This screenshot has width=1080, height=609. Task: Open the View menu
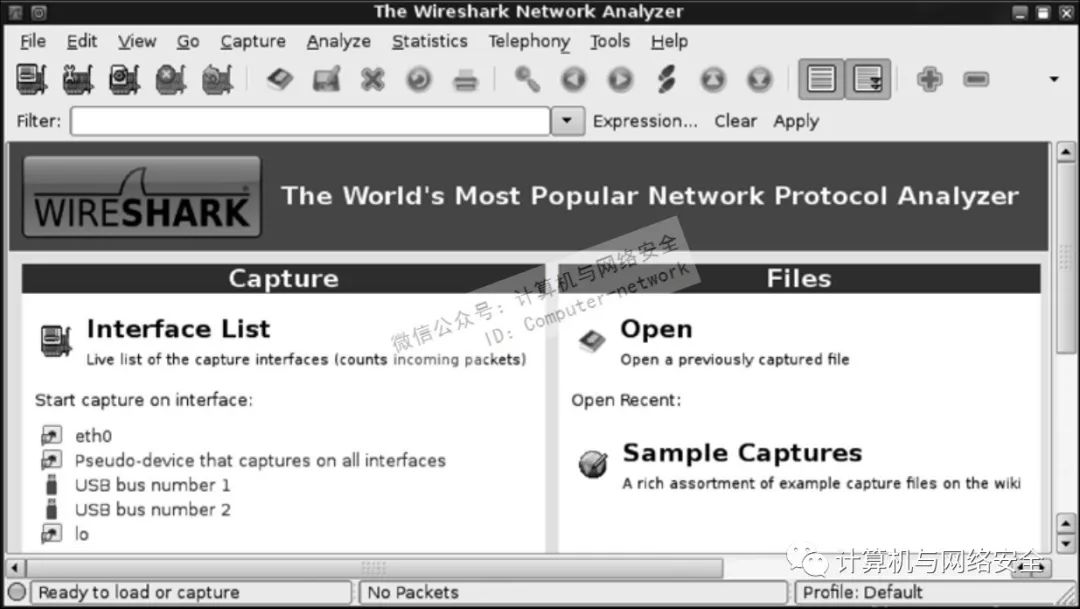(136, 41)
